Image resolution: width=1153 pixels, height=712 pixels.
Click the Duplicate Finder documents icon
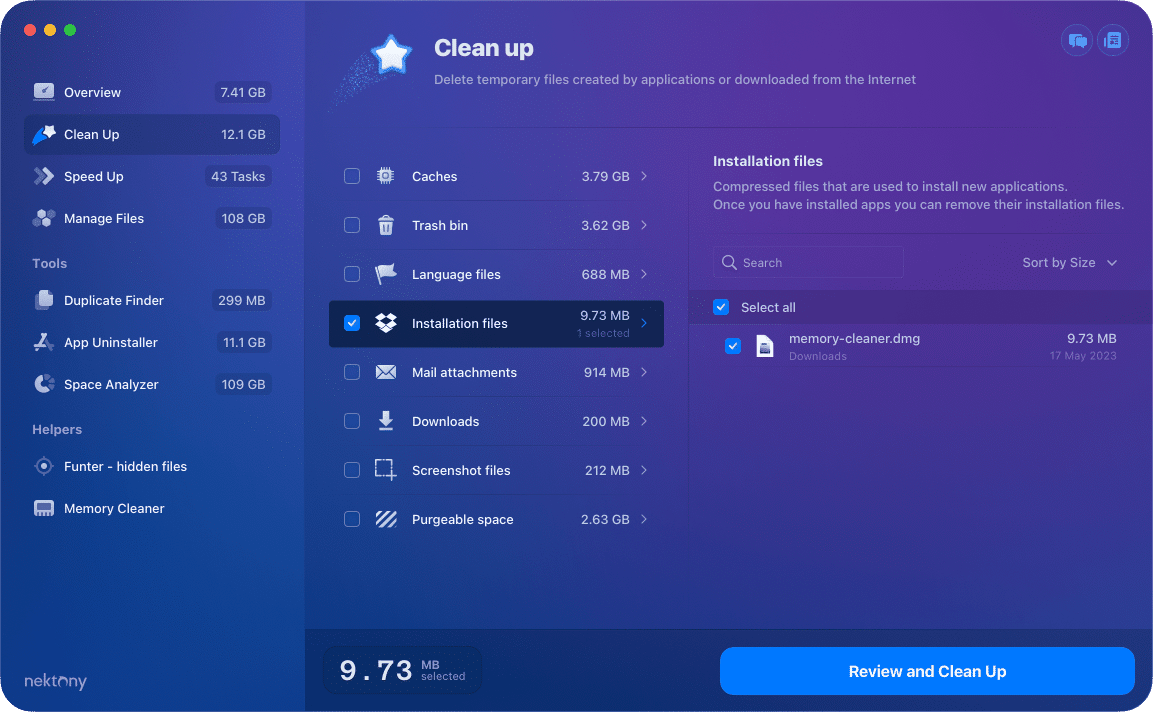(43, 300)
